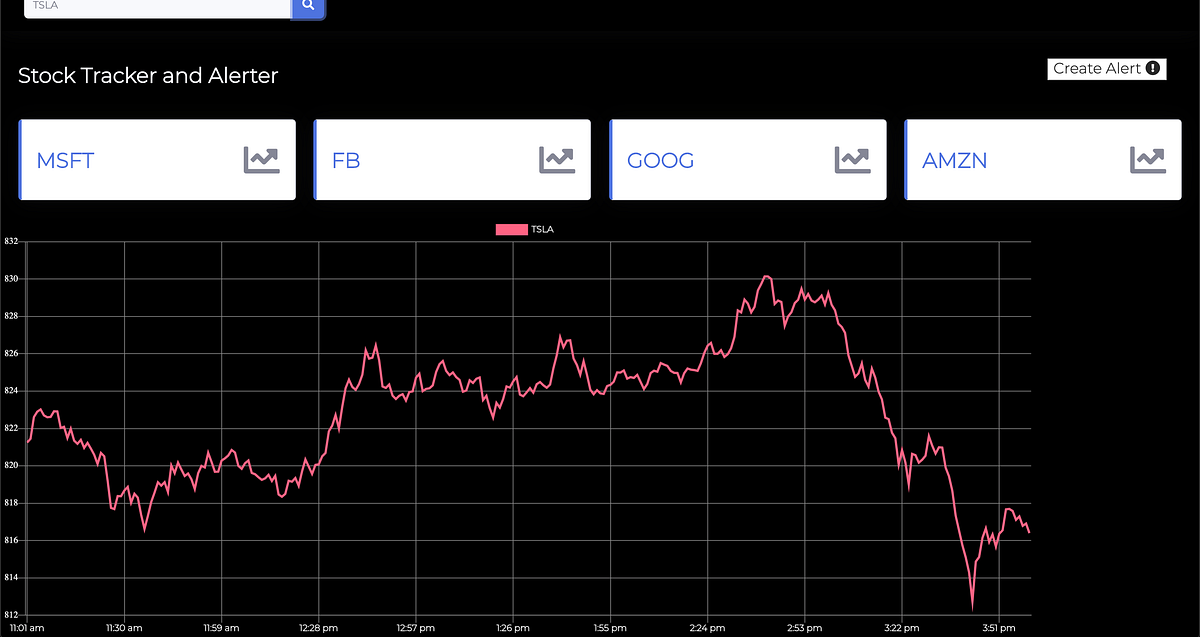Image resolution: width=1200 pixels, height=637 pixels.
Task: Open the MSFT stock card
Action: tap(157, 160)
